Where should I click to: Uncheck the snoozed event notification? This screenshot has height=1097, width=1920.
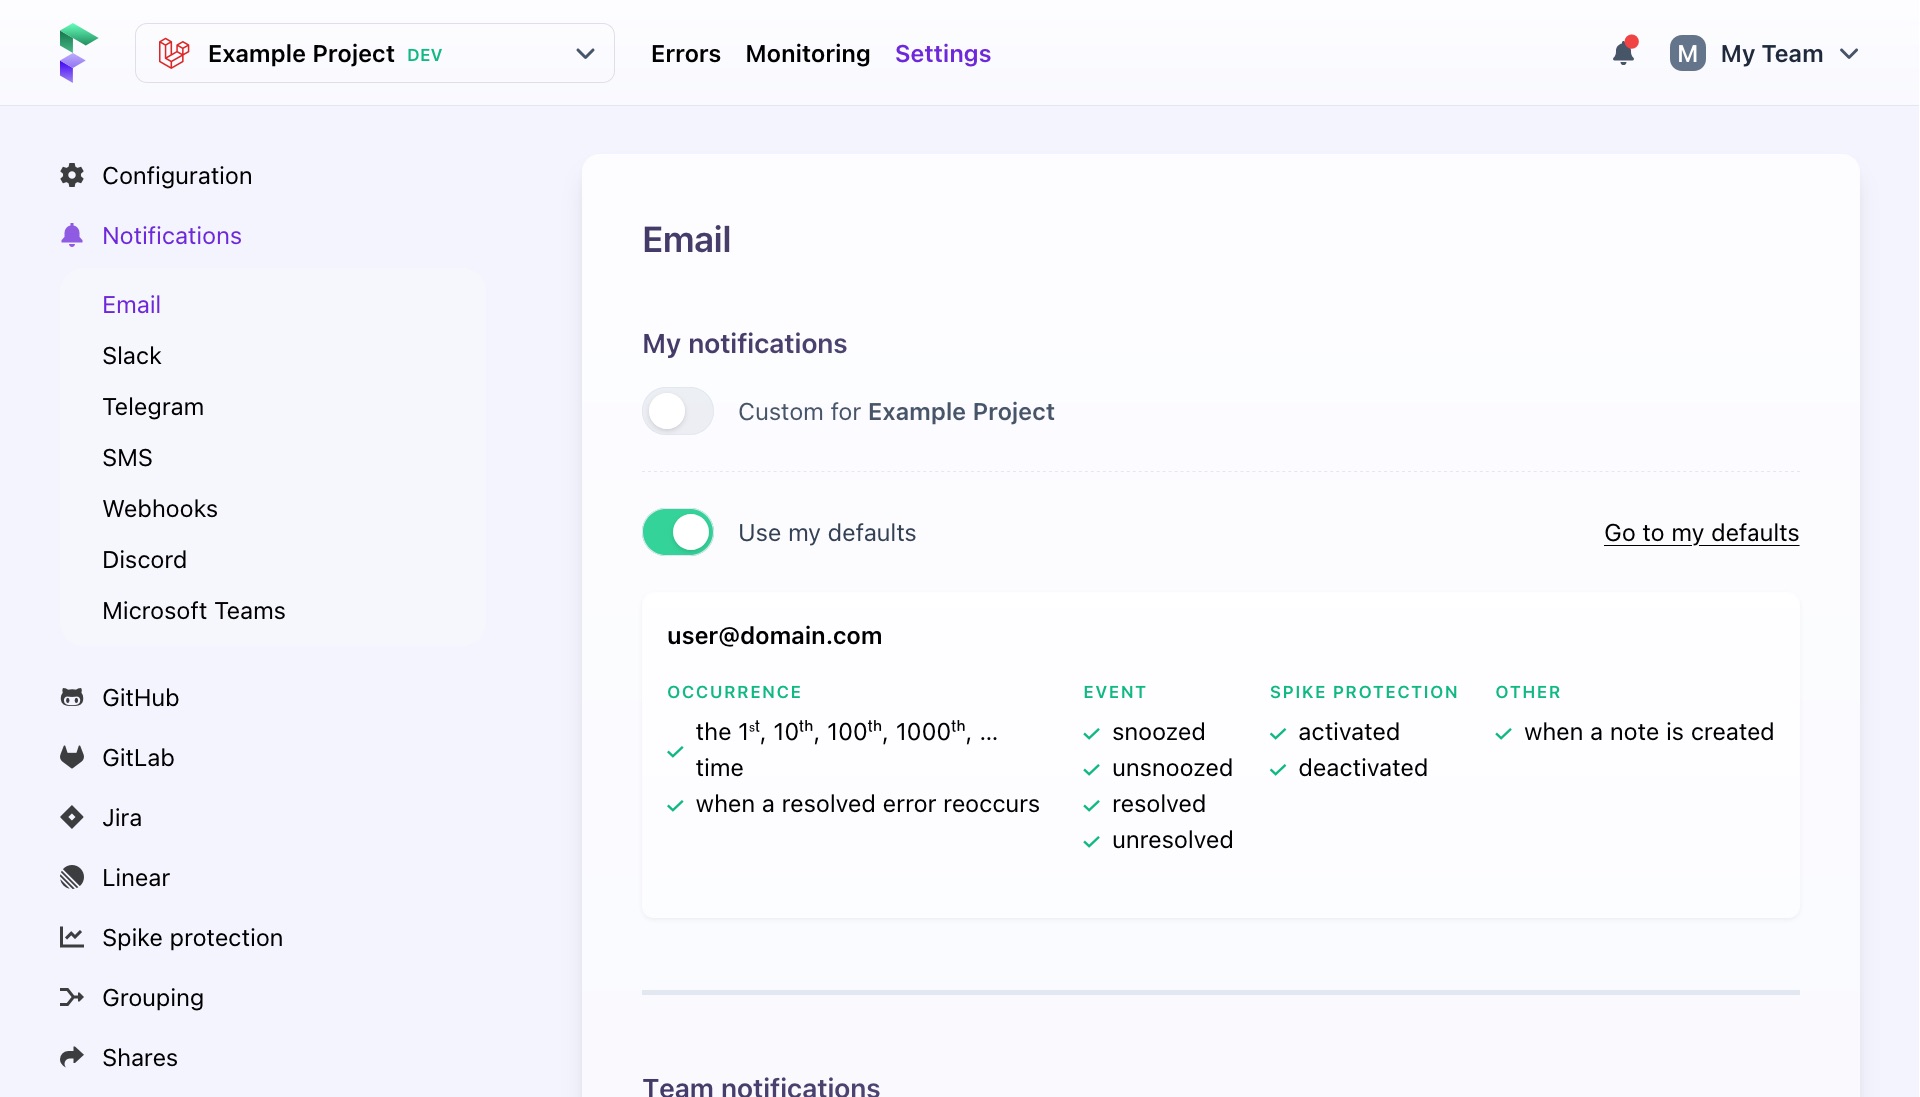(1091, 734)
